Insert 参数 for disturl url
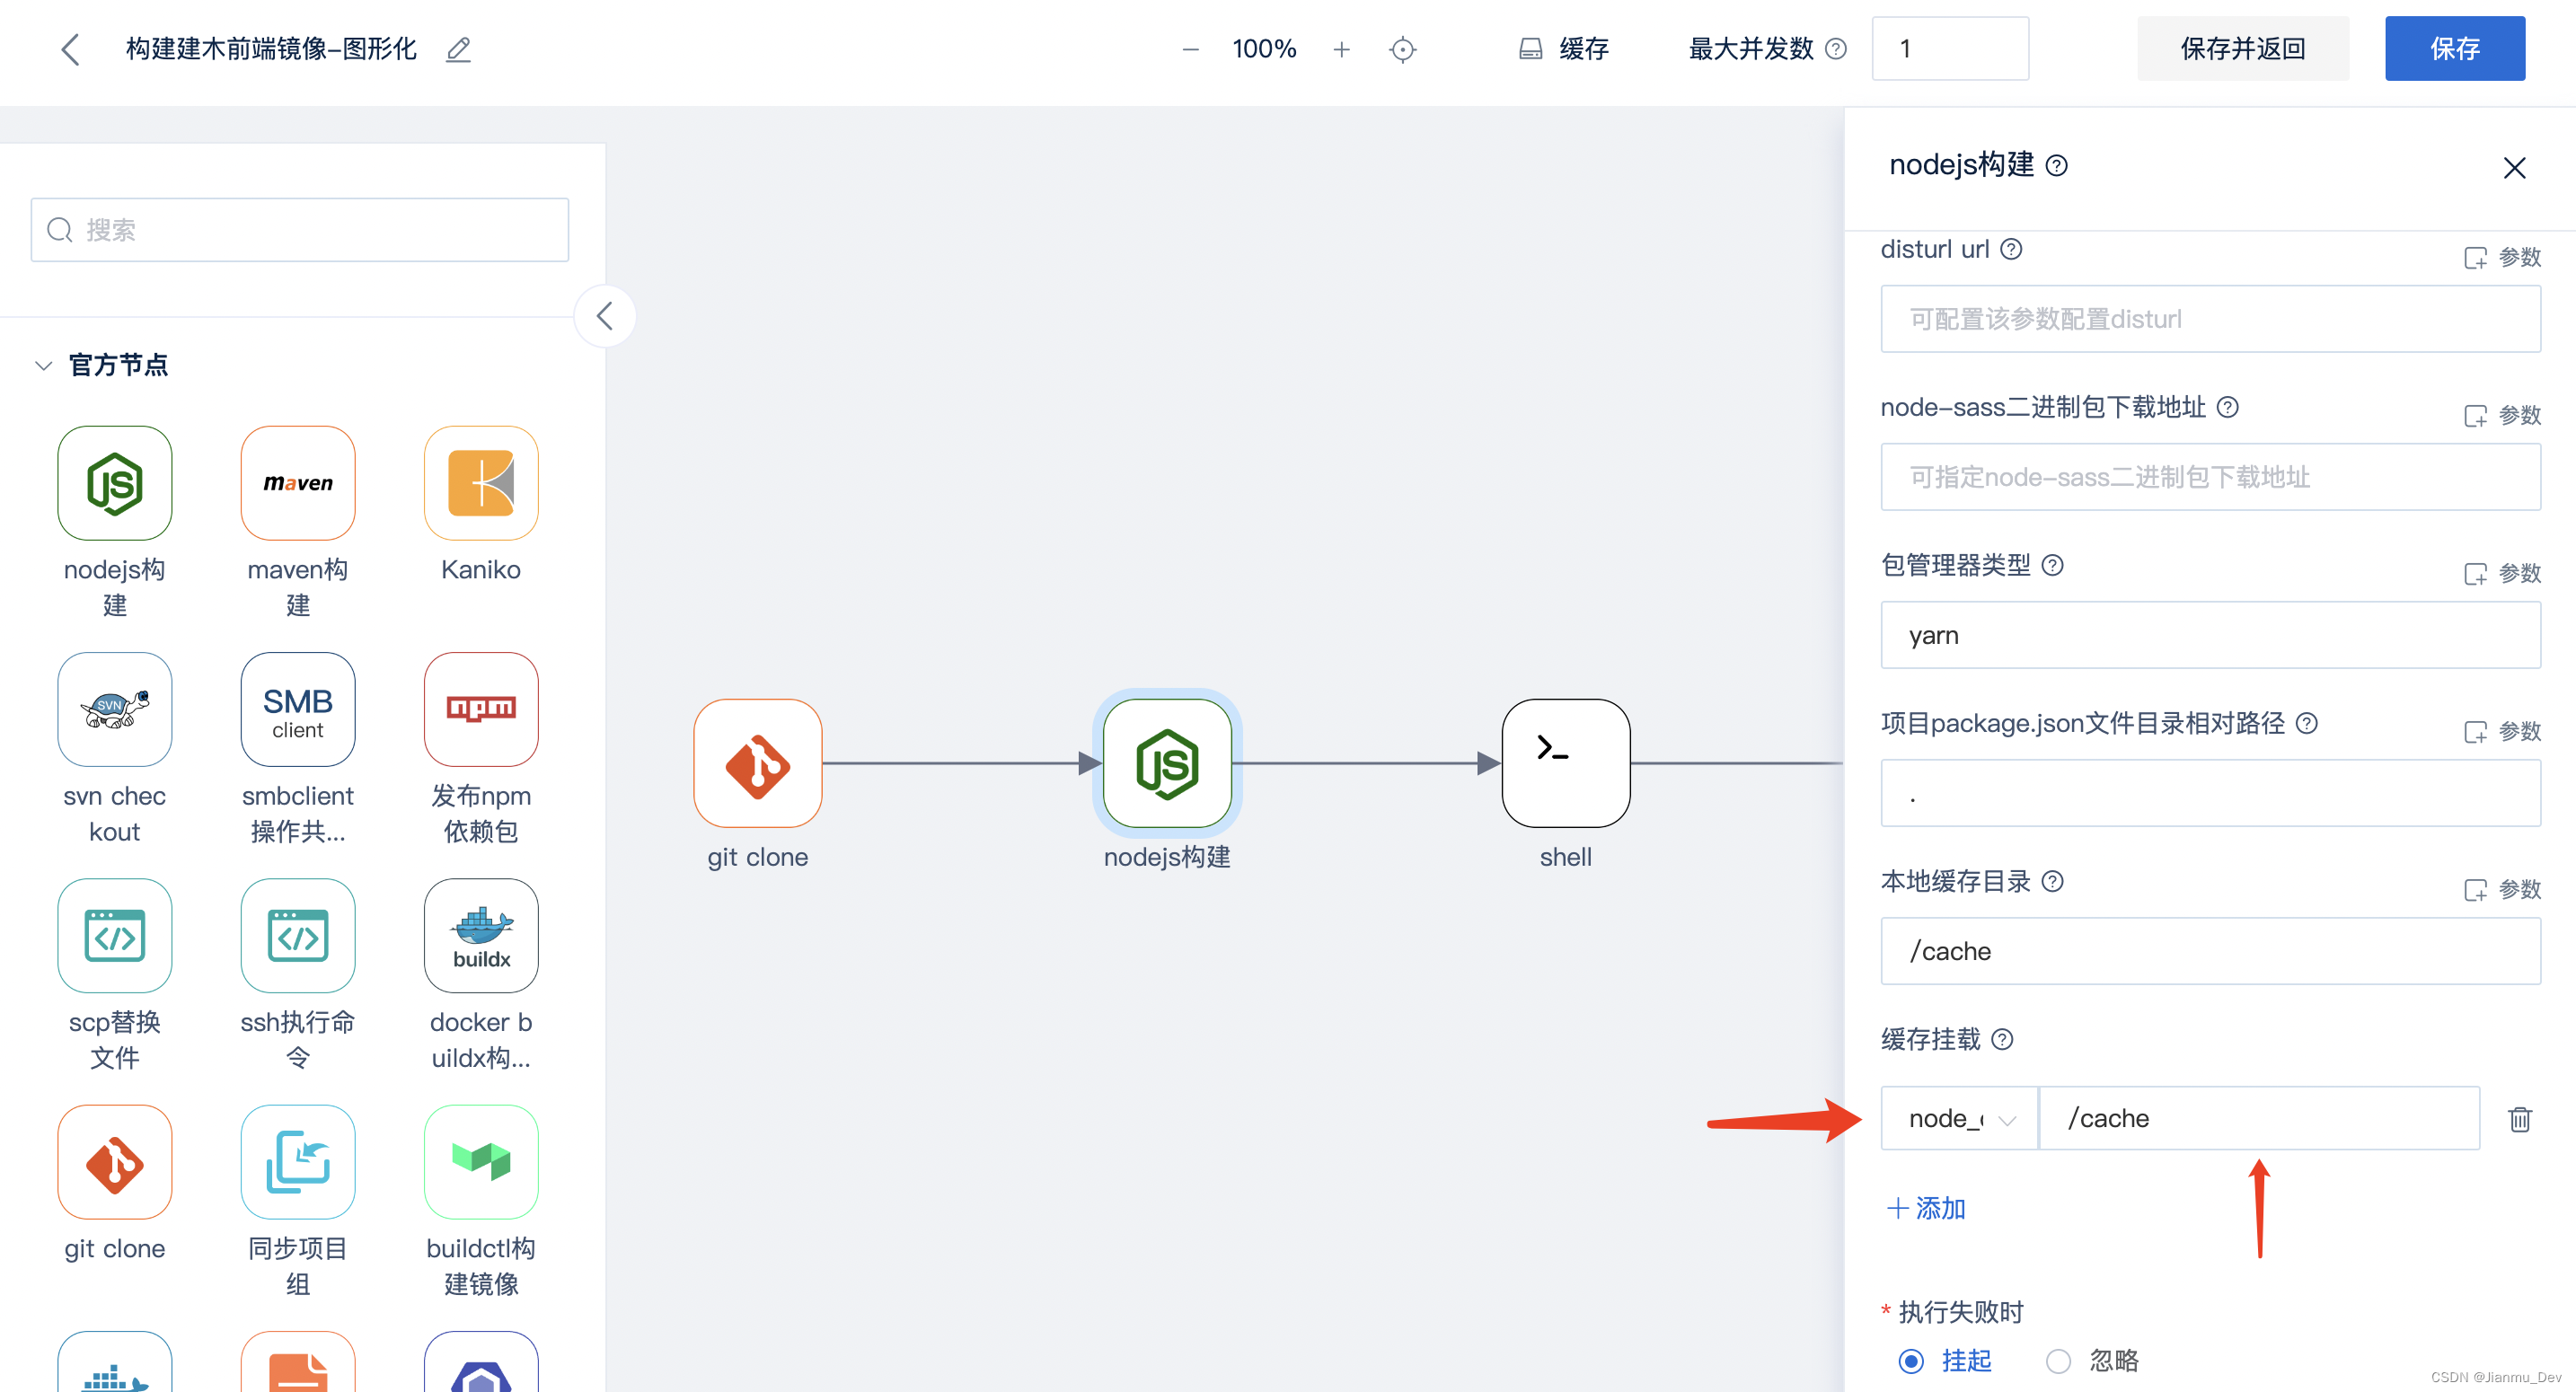 pos(2503,257)
